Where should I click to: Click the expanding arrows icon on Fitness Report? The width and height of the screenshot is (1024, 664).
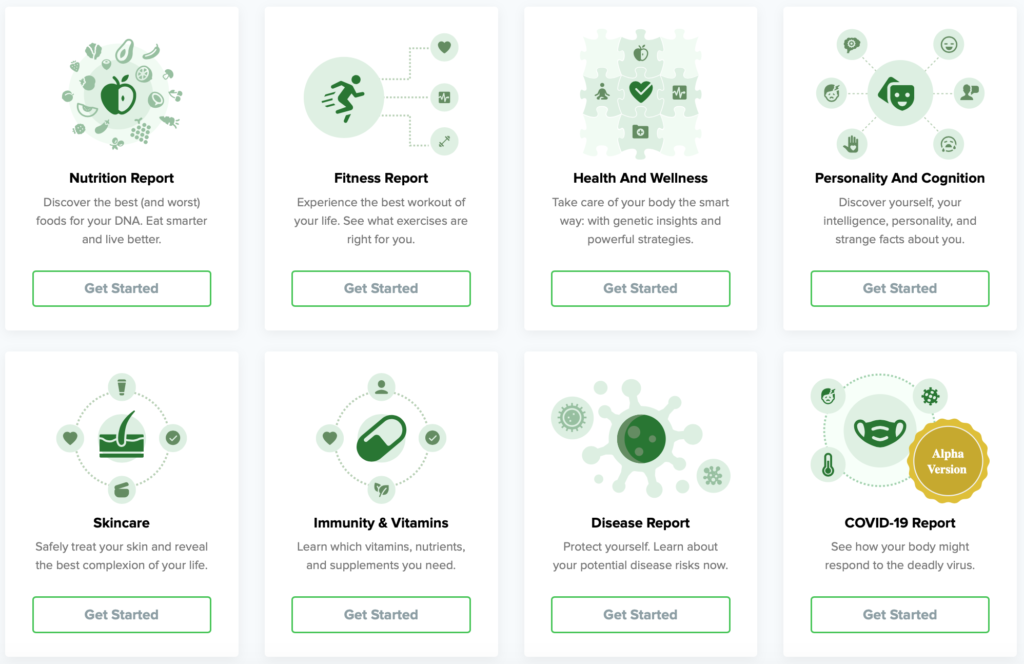[x=446, y=142]
